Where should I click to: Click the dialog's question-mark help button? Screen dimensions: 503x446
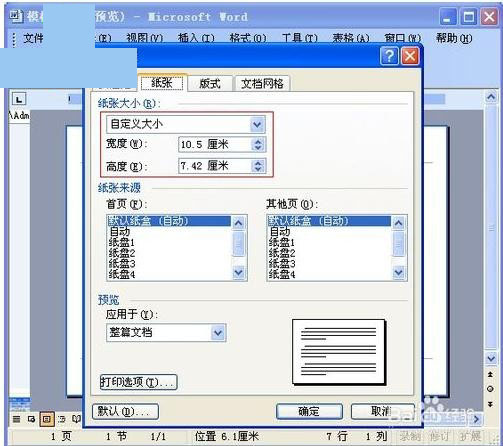click(389, 56)
